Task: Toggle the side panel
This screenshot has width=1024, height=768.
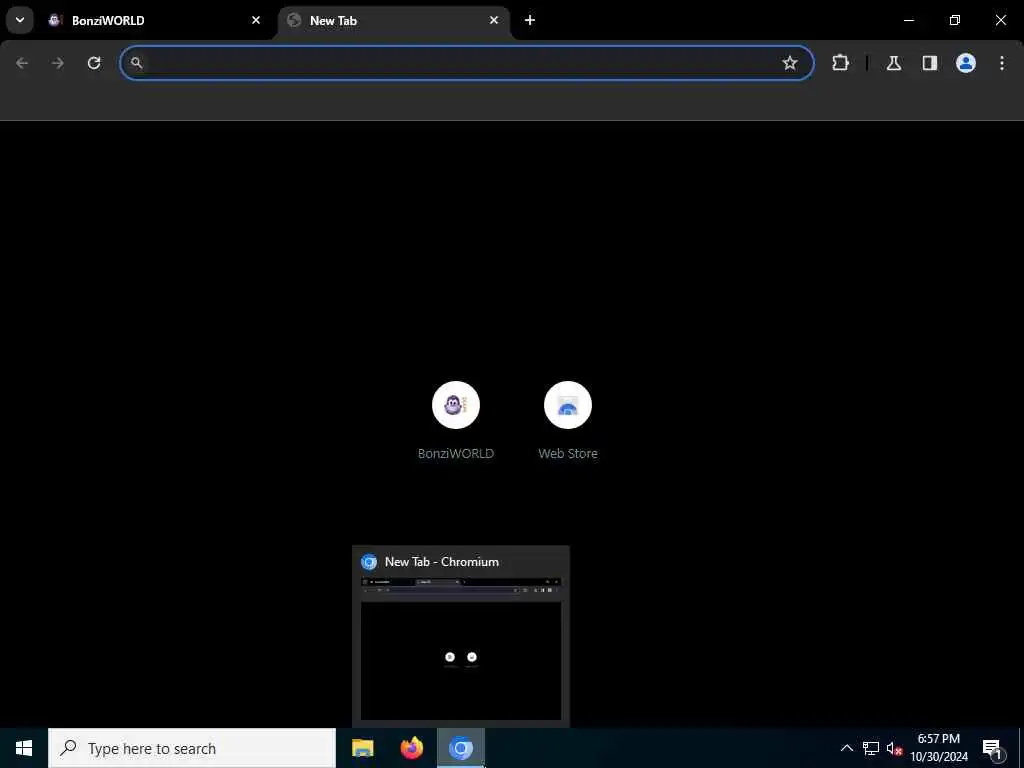Action: click(x=930, y=63)
